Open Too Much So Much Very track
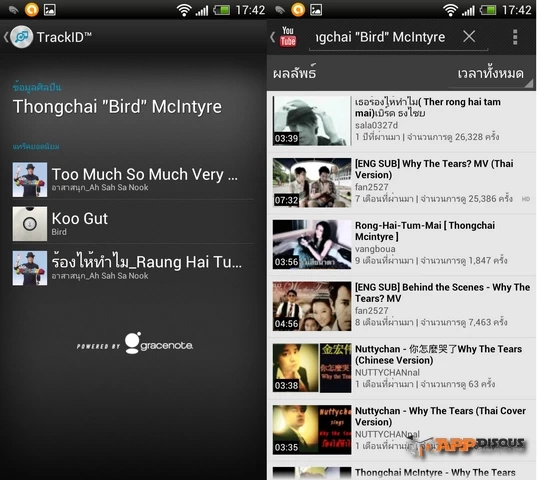This screenshot has height=480, width=538. pos(133,179)
